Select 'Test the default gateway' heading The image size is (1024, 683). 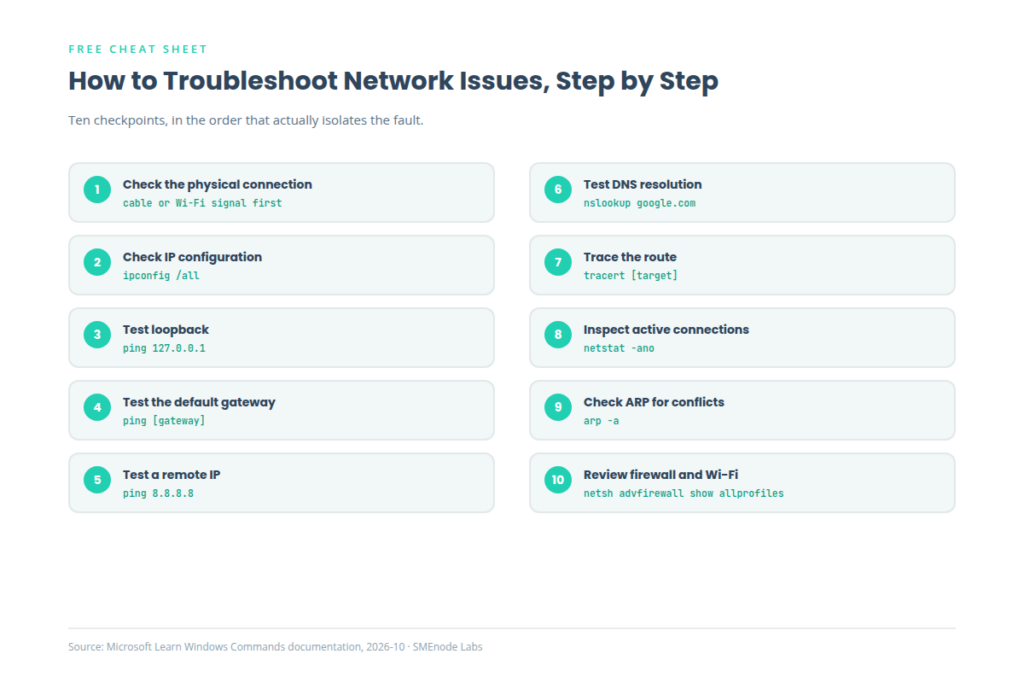199,402
